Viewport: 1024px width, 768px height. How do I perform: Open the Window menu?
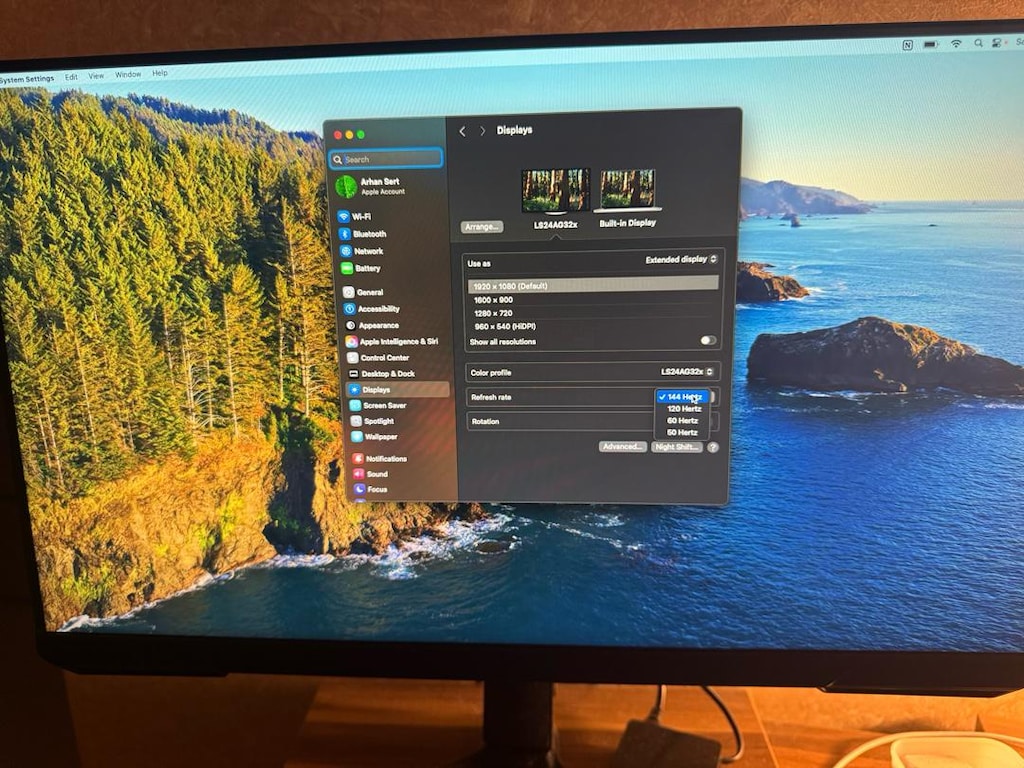tap(128, 74)
